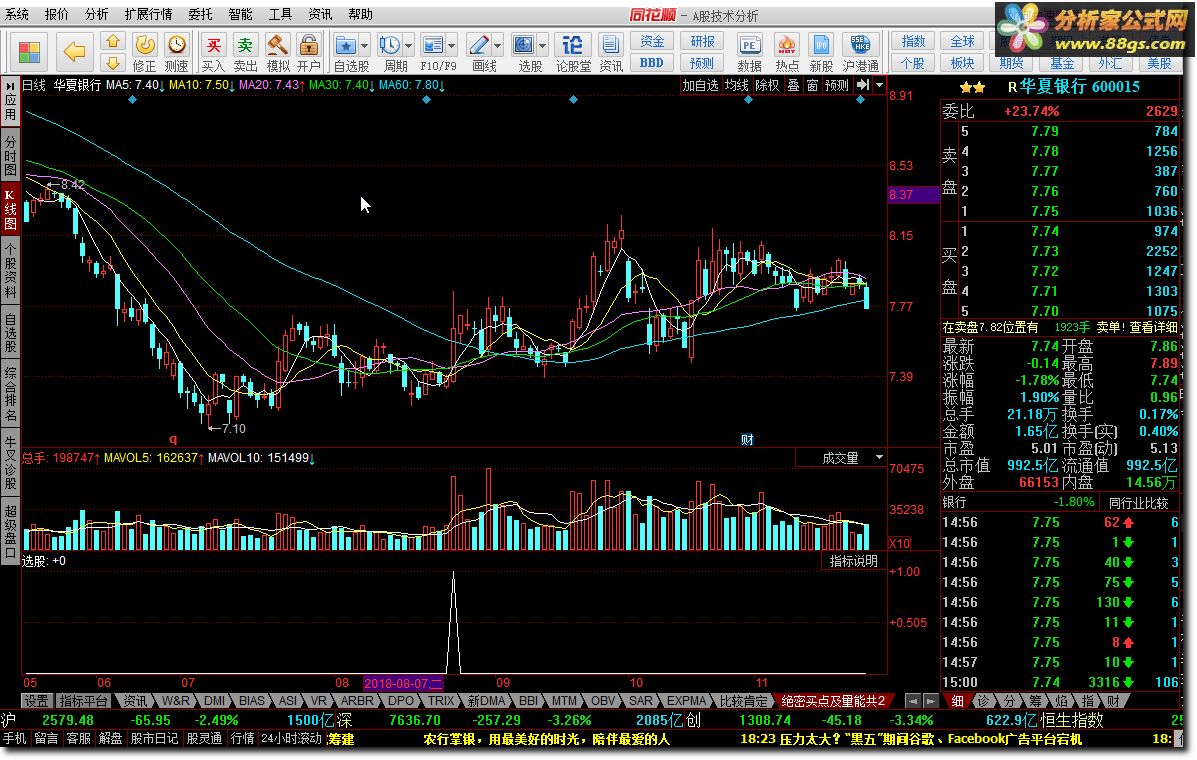This screenshot has height=760, width=1197.
Task: Open the 系统 menu
Action: coord(17,14)
